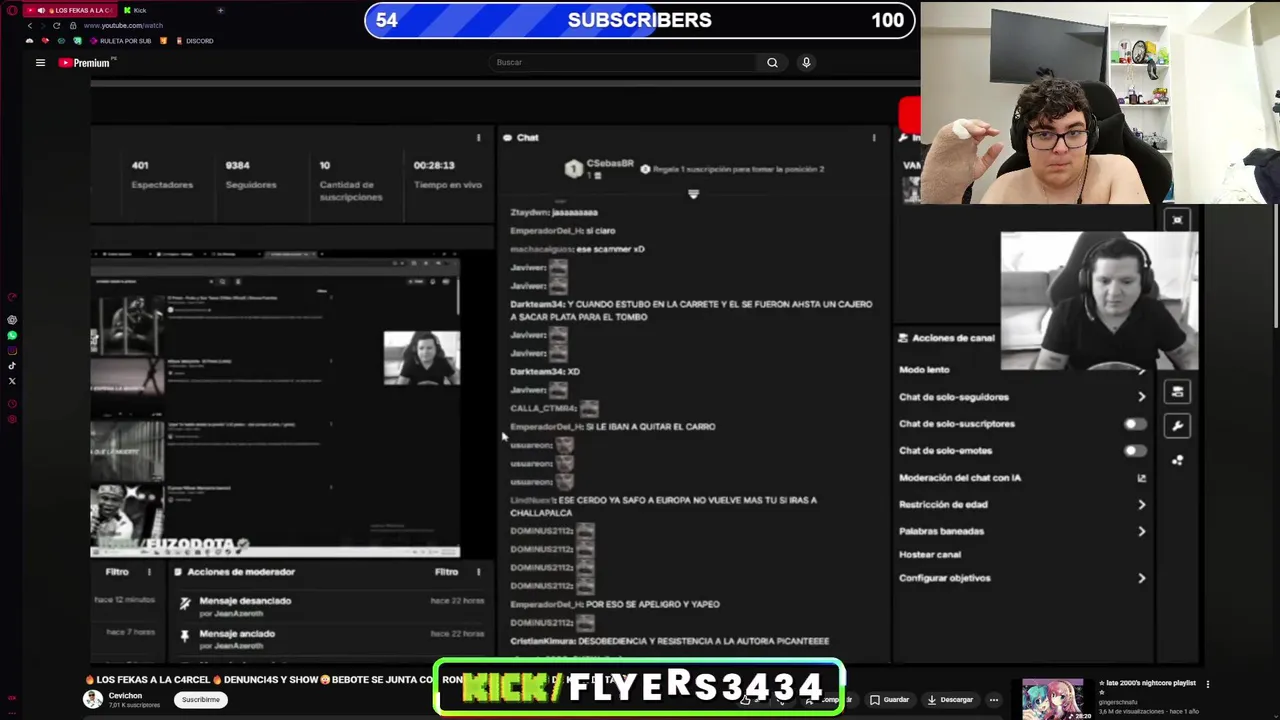Click the Suscribirme button
This screenshot has height=720, width=1280.
click(x=201, y=700)
